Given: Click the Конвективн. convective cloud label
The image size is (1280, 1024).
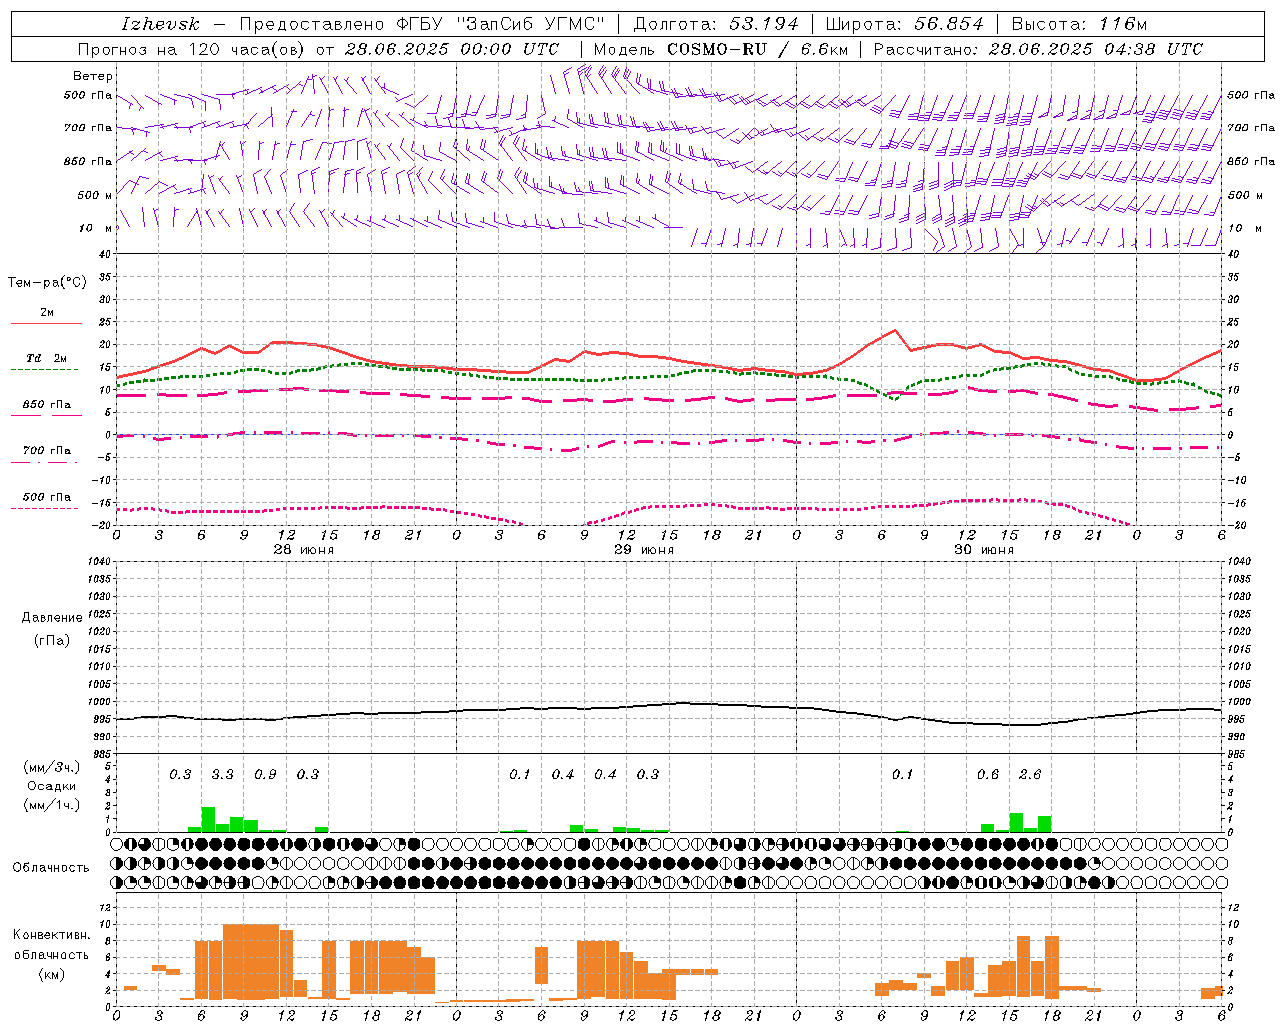Looking at the screenshot, I should [51, 935].
